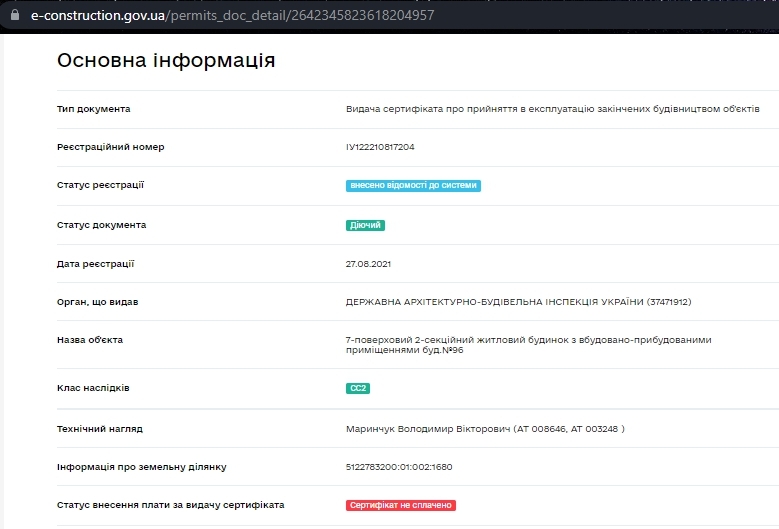
Task: Click the 'Основна інформація' heading
Action: pyautogui.click(x=166, y=60)
